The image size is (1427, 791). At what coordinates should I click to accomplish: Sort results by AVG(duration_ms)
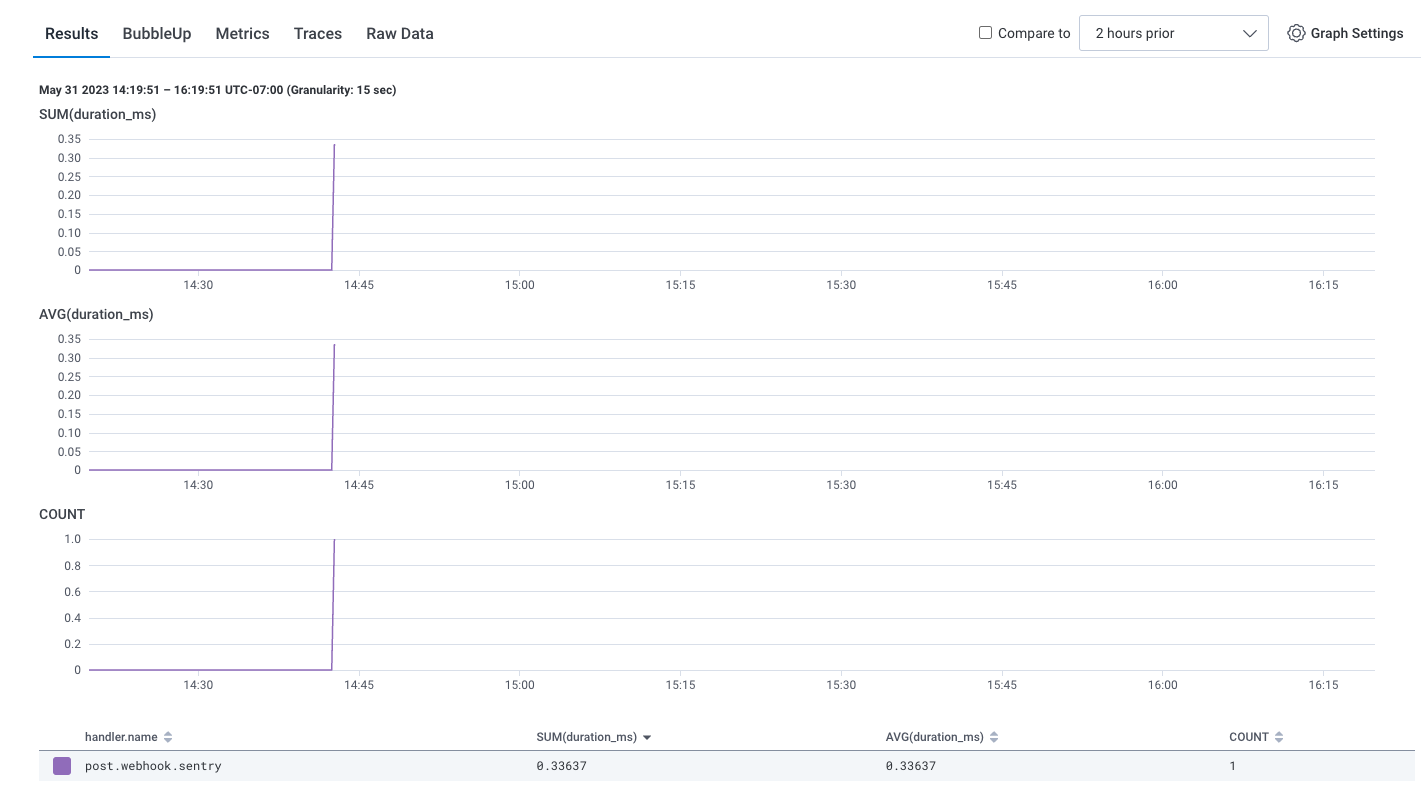pyautogui.click(x=994, y=736)
